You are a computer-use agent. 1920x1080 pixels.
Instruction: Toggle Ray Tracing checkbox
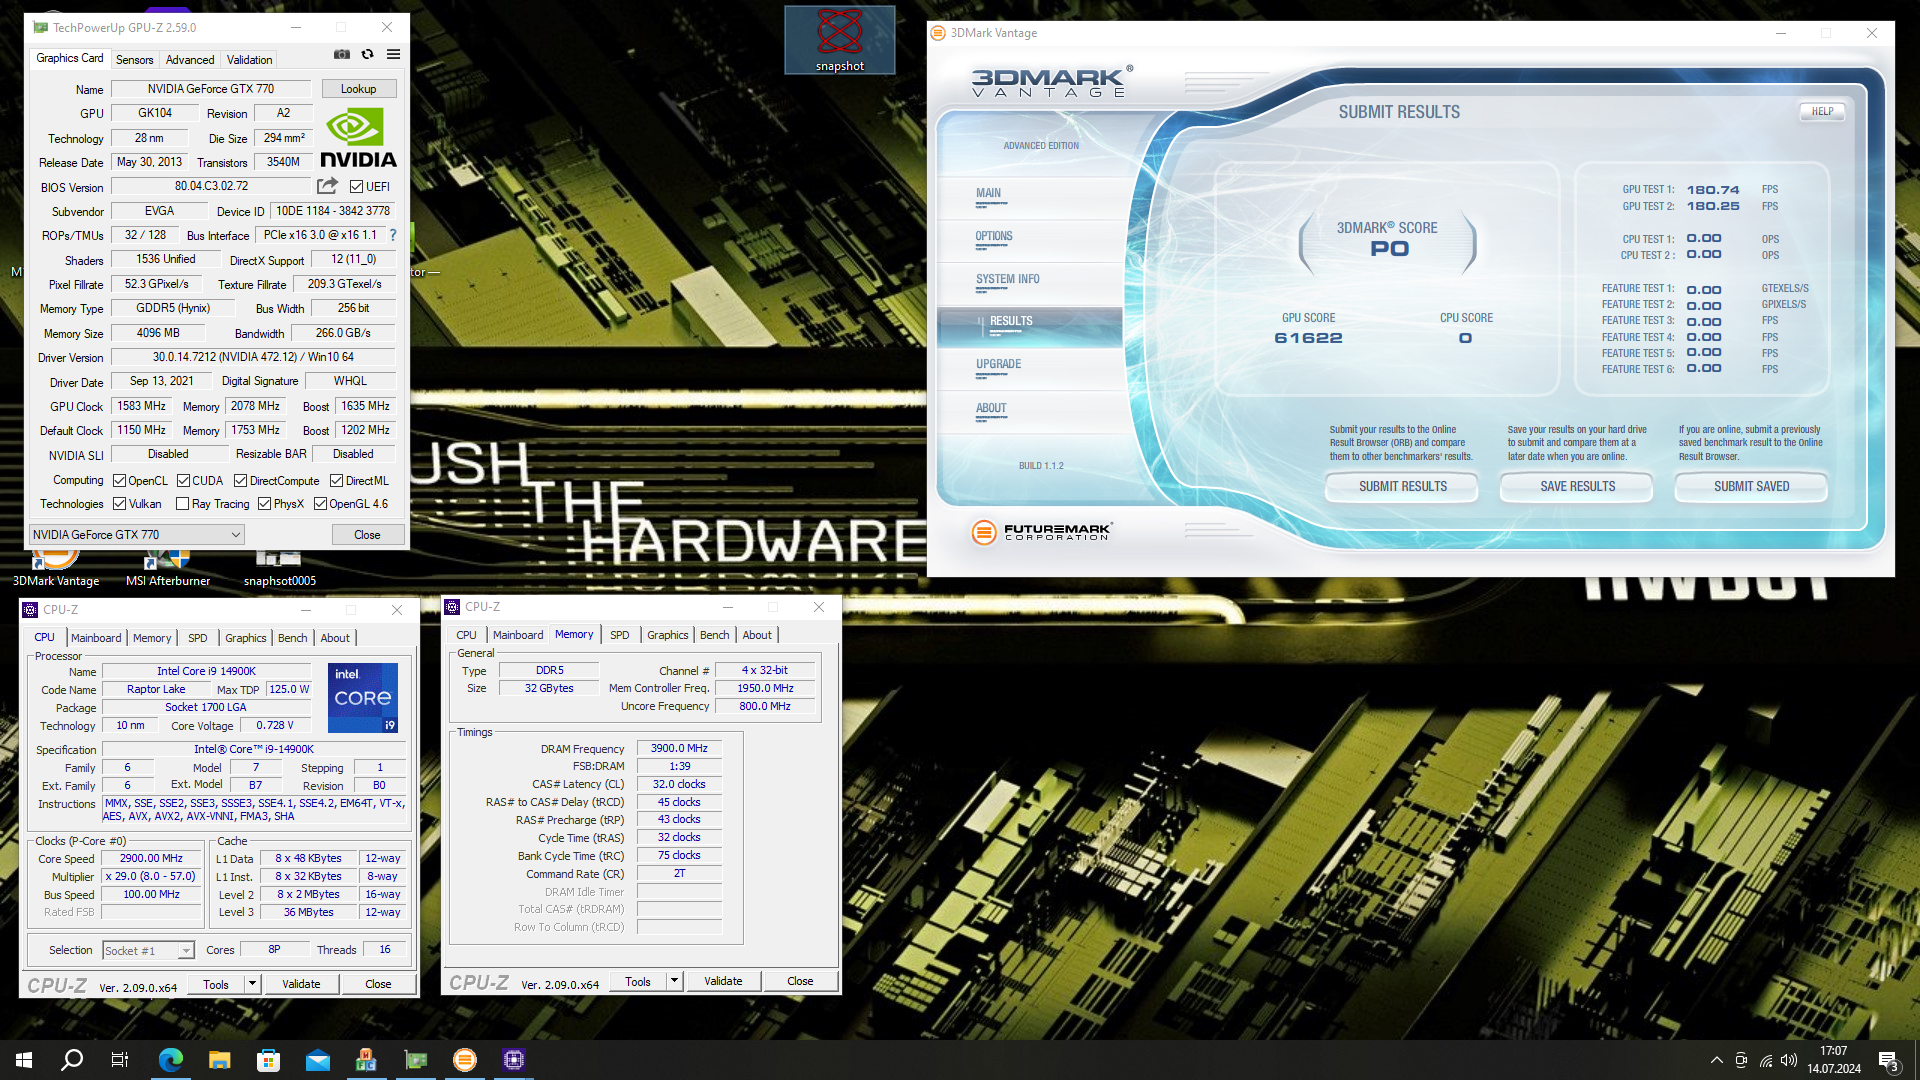tap(182, 504)
